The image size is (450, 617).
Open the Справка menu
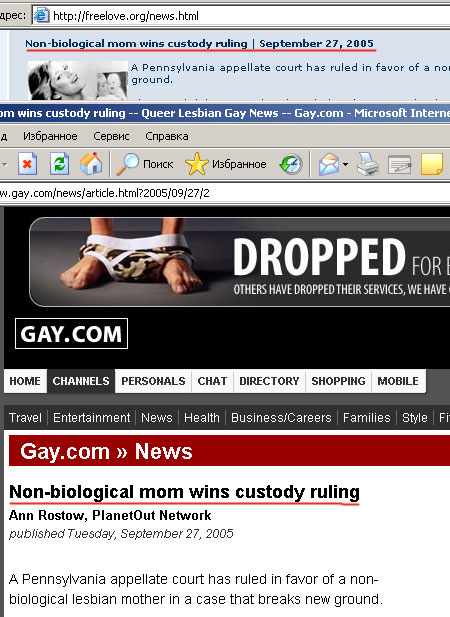point(167,136)
